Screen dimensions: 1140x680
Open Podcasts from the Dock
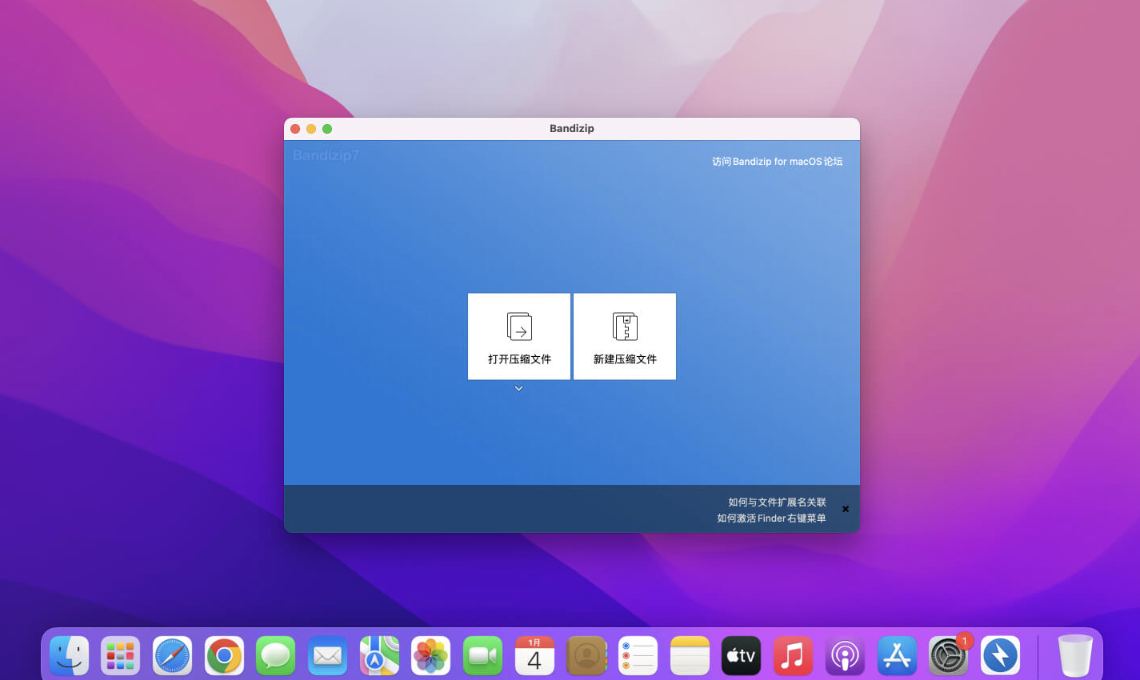844,655
